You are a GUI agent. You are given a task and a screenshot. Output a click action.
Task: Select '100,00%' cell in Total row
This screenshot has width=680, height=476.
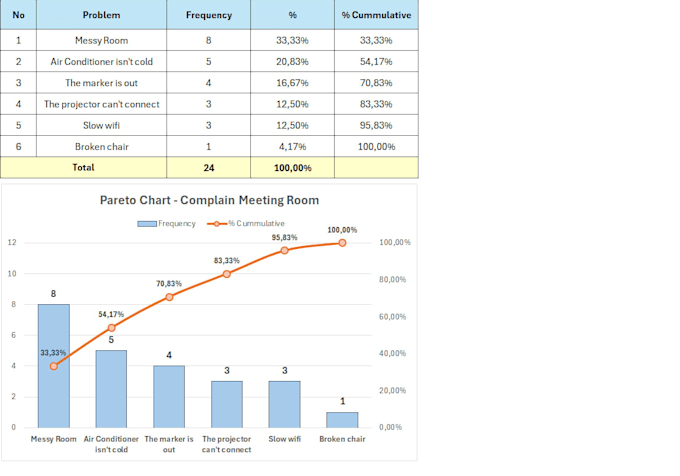tap(292, 167)
